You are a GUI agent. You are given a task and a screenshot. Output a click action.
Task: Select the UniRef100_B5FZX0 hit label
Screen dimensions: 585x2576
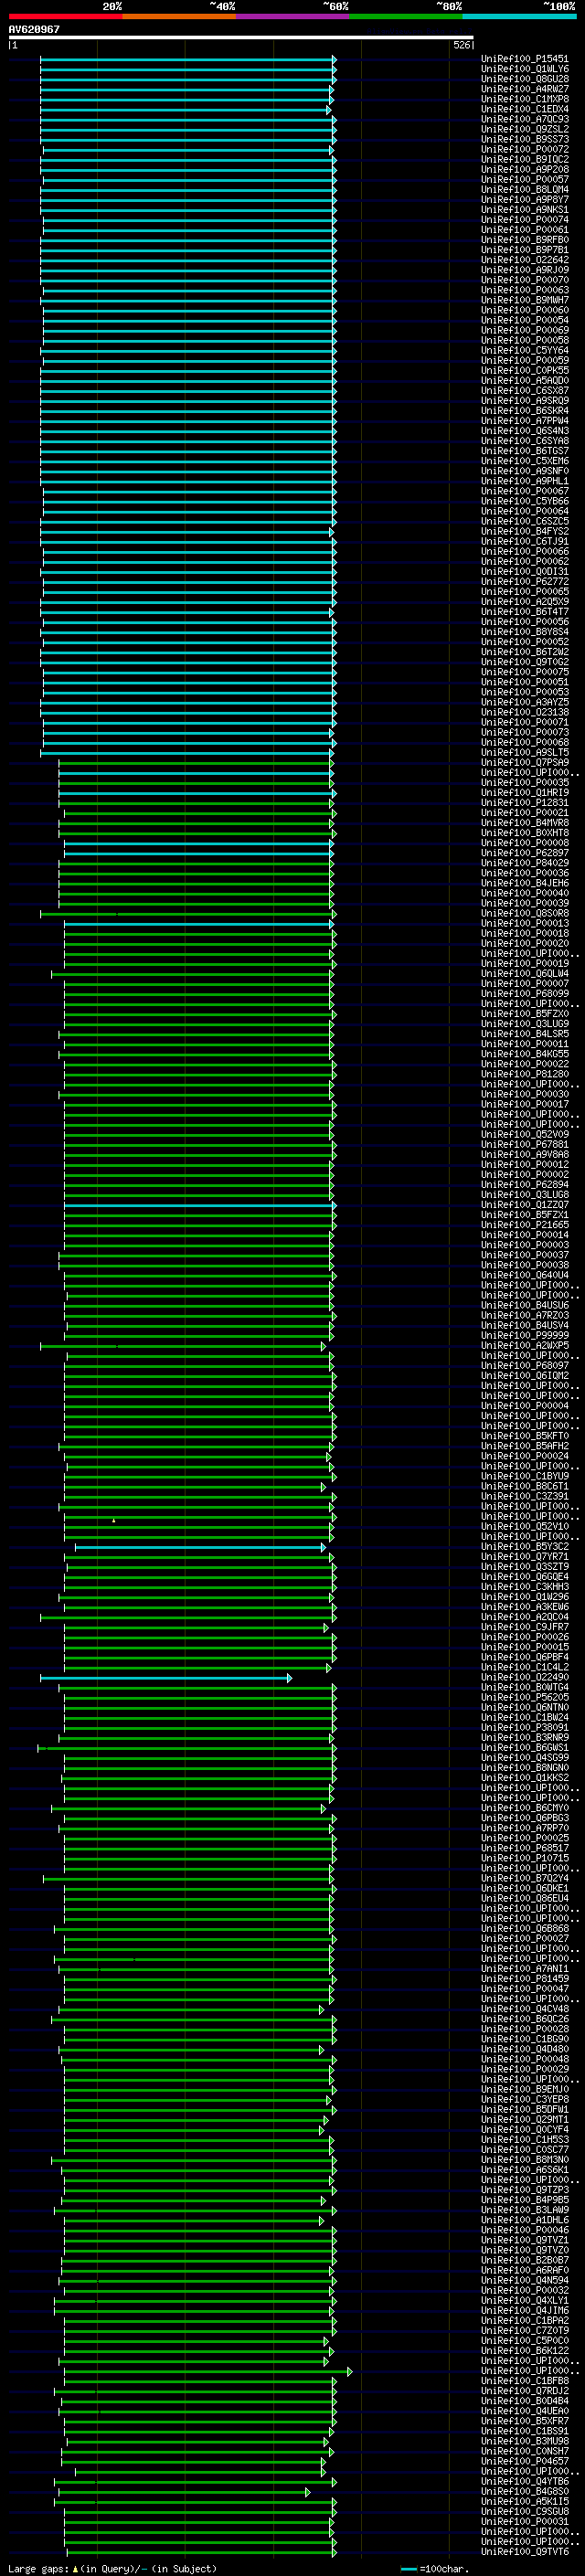(x=525, y=1014)
